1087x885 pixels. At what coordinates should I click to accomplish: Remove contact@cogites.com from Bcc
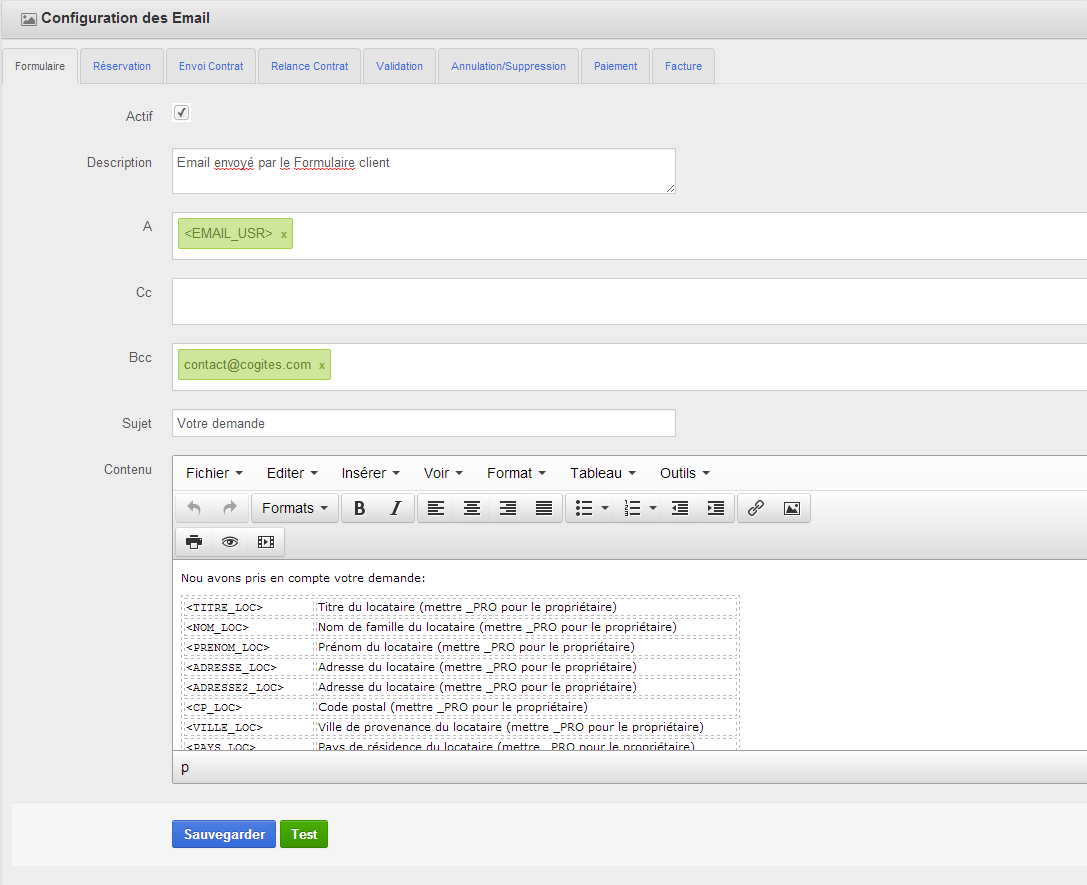(322, 366)
